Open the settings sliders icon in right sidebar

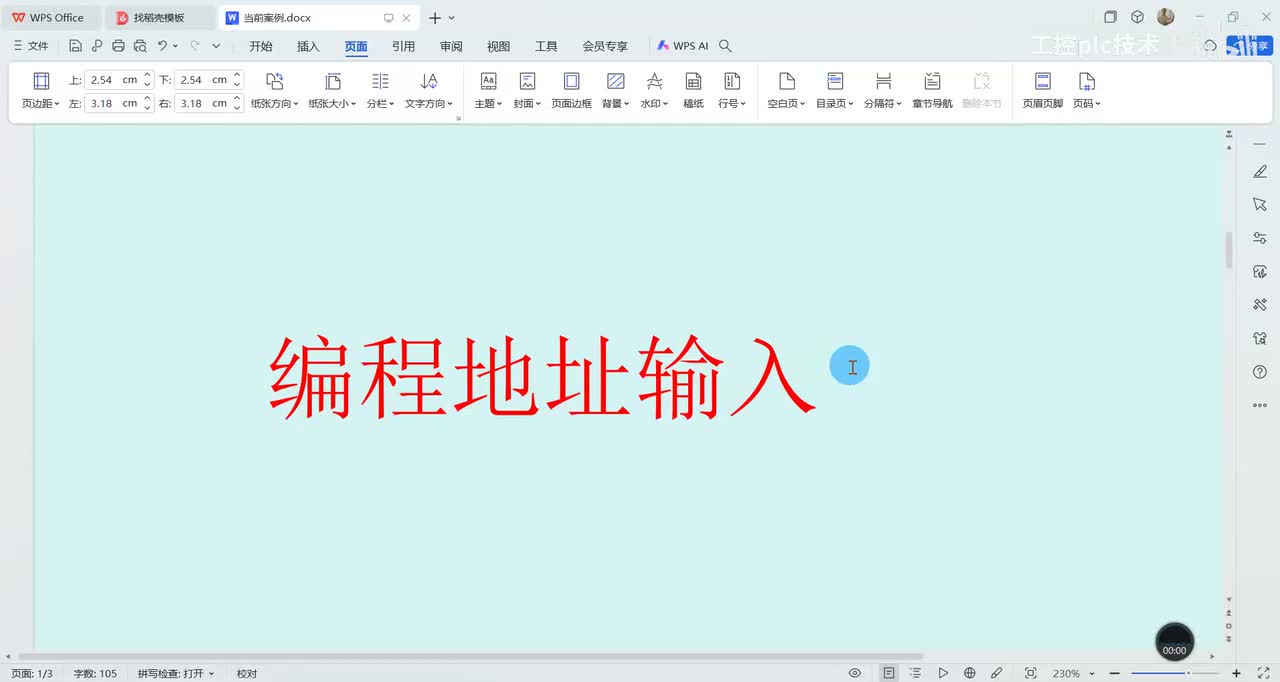pos(1260,238)
